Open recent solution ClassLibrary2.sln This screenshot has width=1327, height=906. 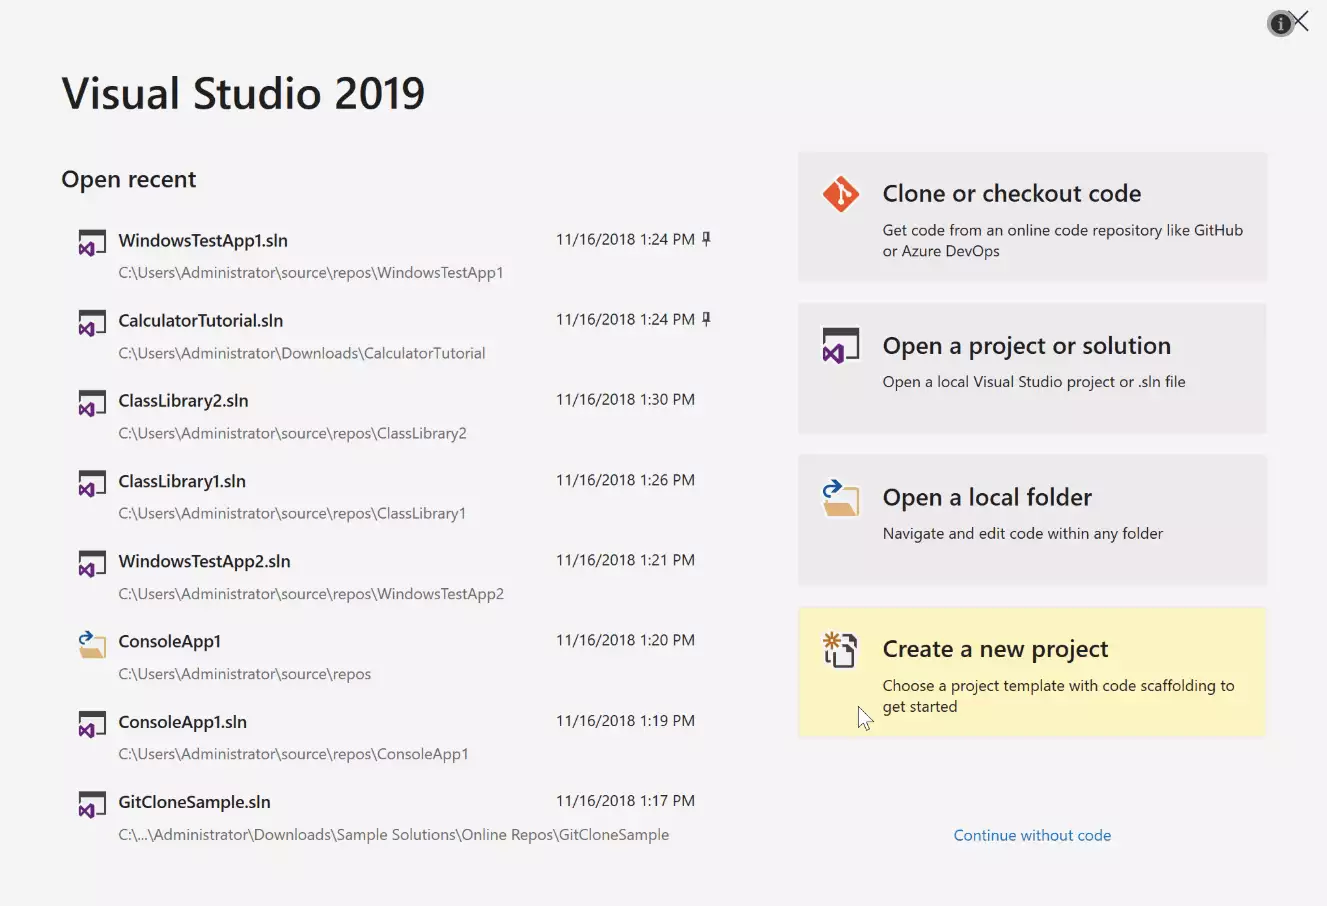pyautogui.click(x=183, y=400)
